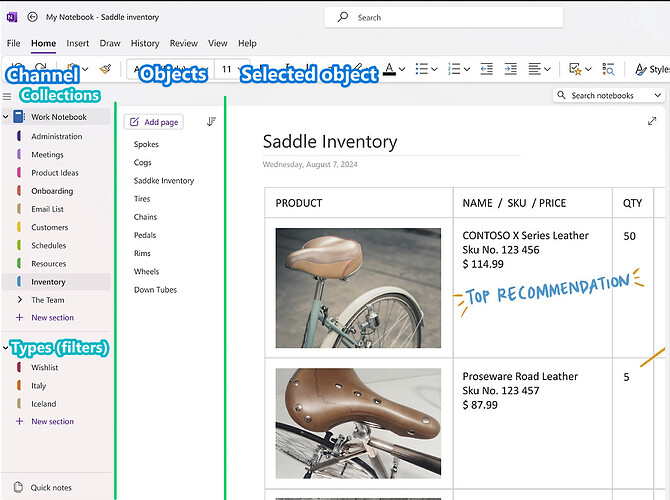Open the Meetings section
Image resolution: width=670 pixels, height=500 pixels.
click(56, 154)
